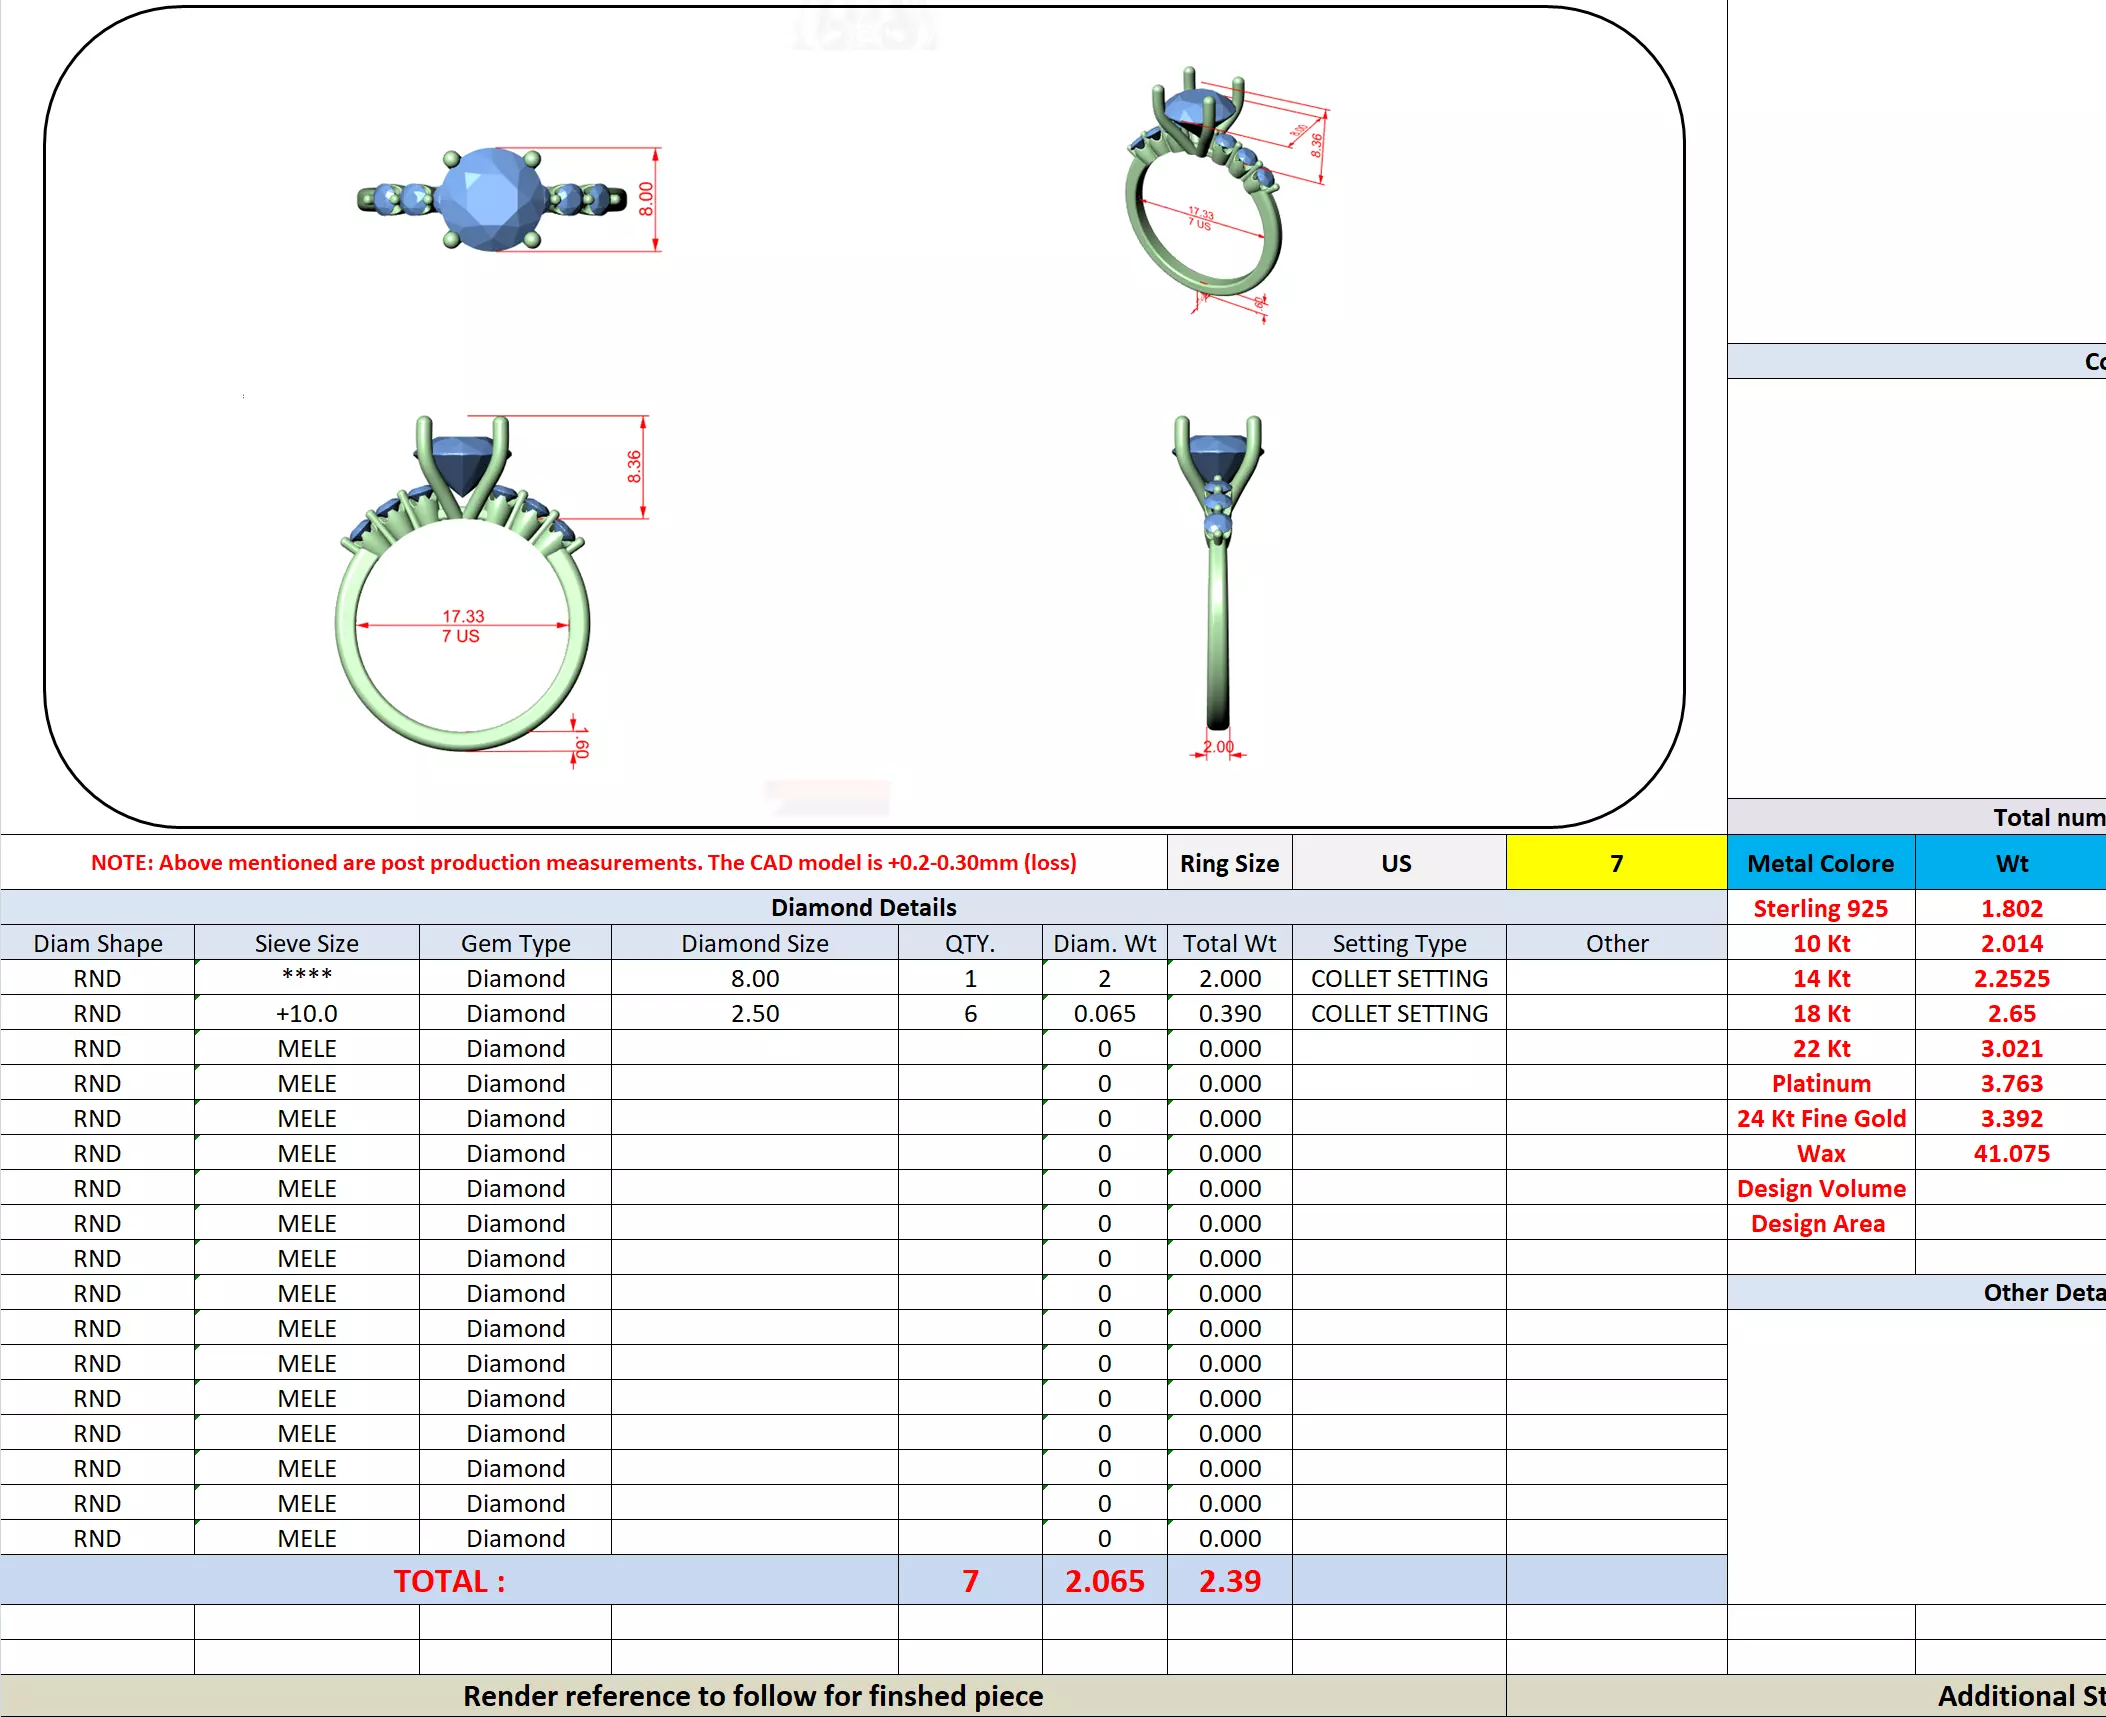The width and height of the screenshot is (2106, 1717).
Task: Select the Setting Type column header
Action: (x=1398, y=943)
